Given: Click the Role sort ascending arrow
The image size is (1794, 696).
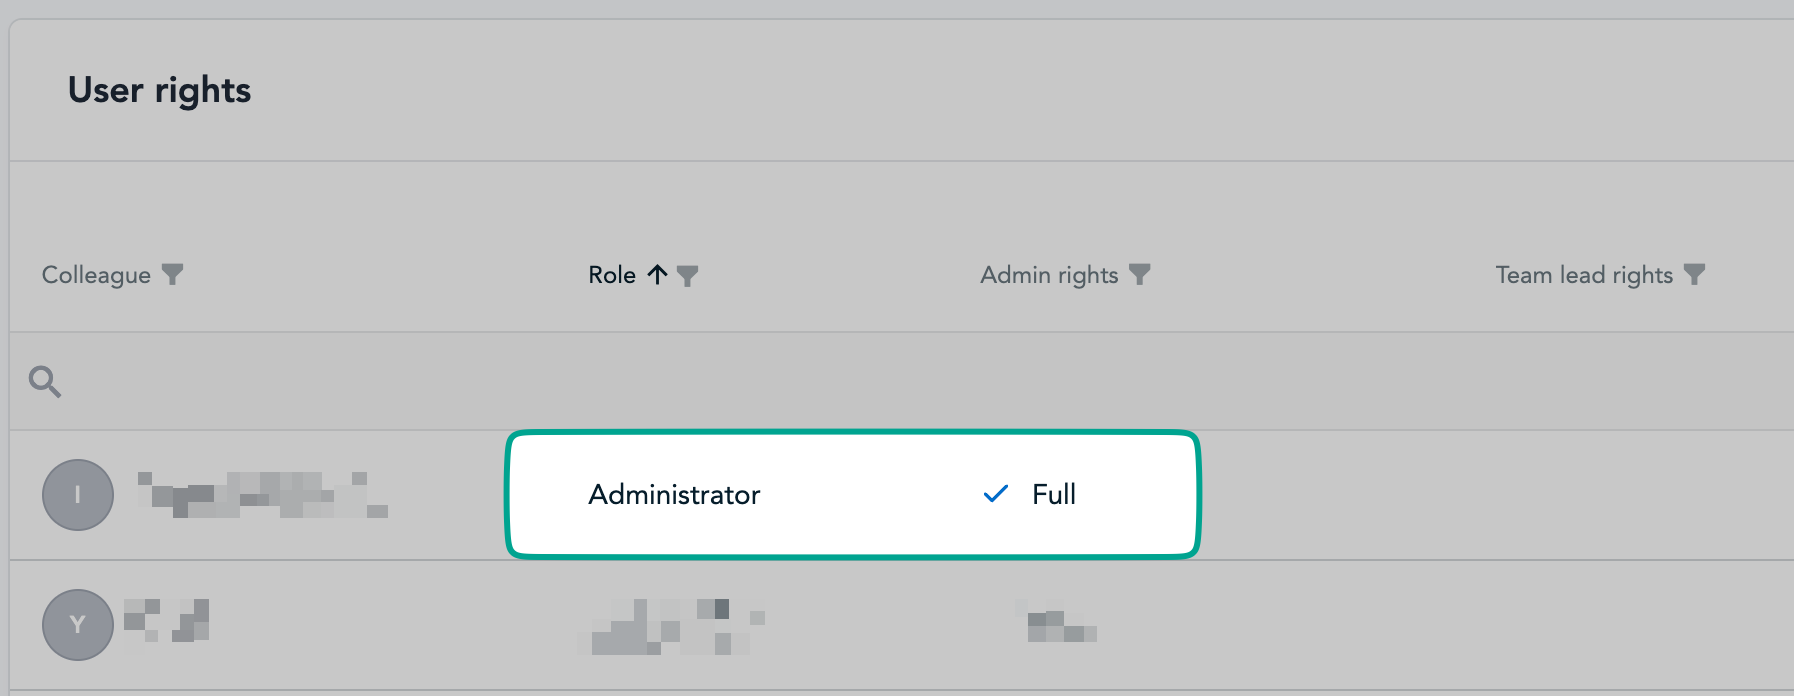Looking at the screenshot, I should 657,275.
